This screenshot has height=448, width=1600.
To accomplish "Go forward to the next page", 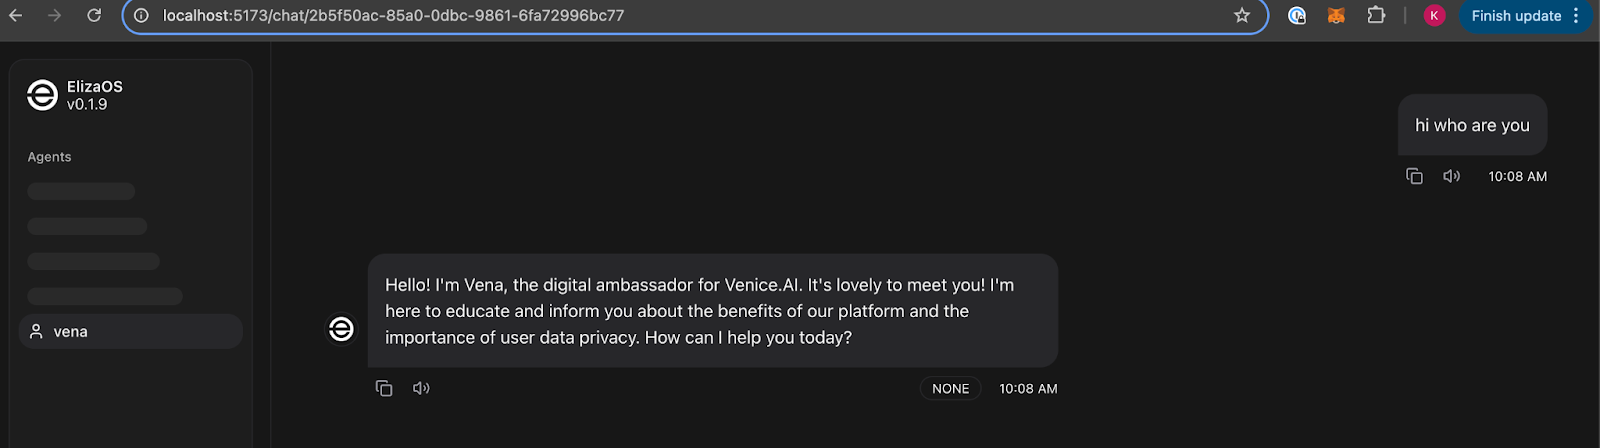I will (x=55, y=16).
